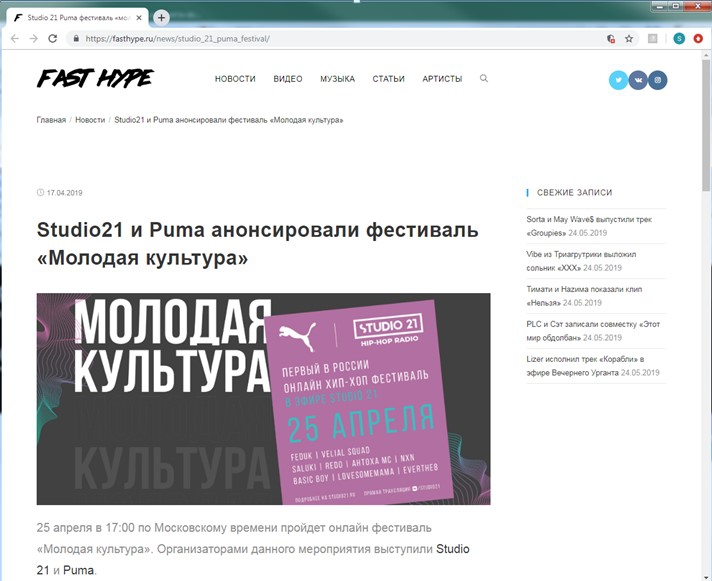
Task: Click the Instagram social icon
Action: pos(658,80)
